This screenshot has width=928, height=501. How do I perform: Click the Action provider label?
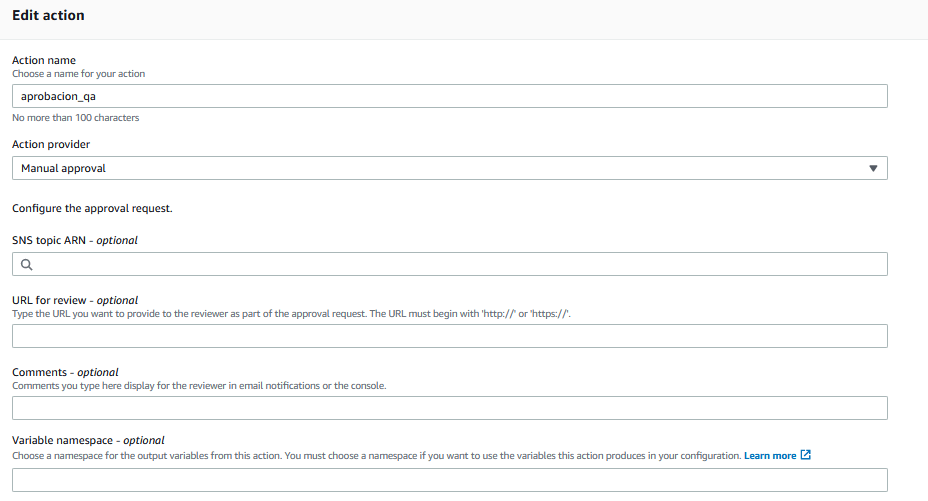(51, 144)
